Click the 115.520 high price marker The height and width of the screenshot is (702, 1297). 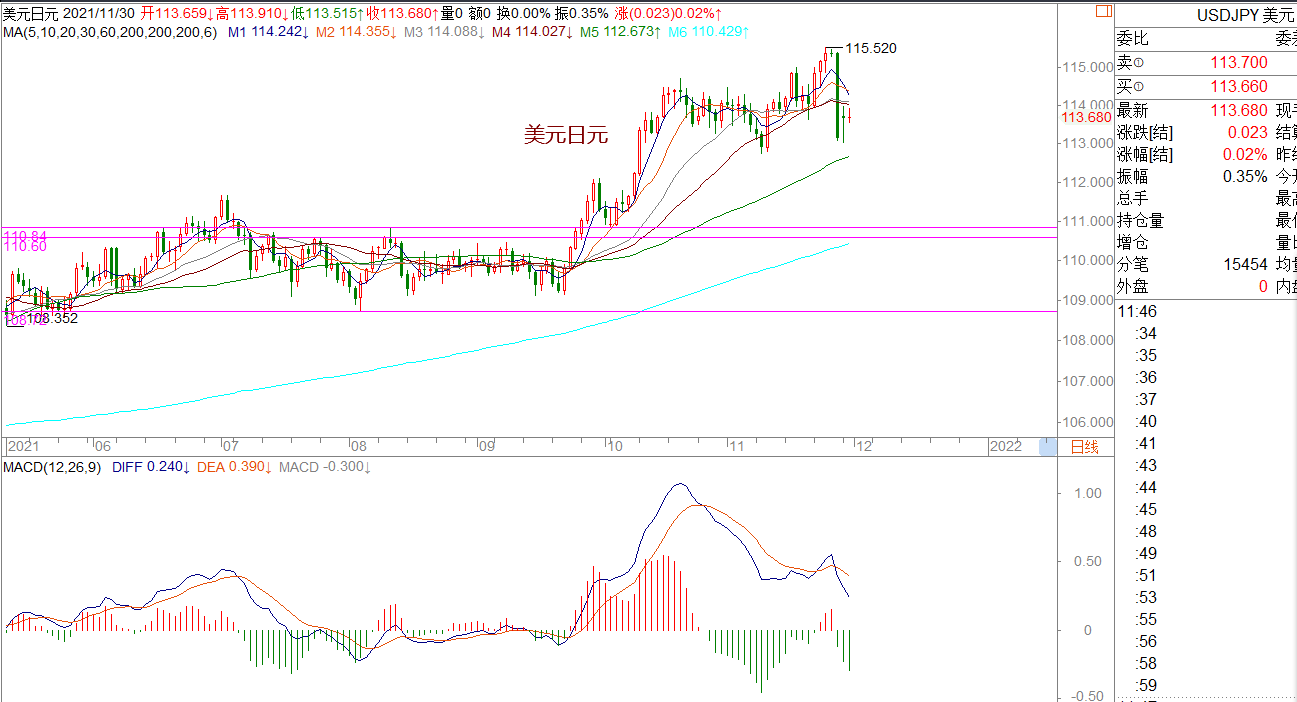[x=871, y=48]
